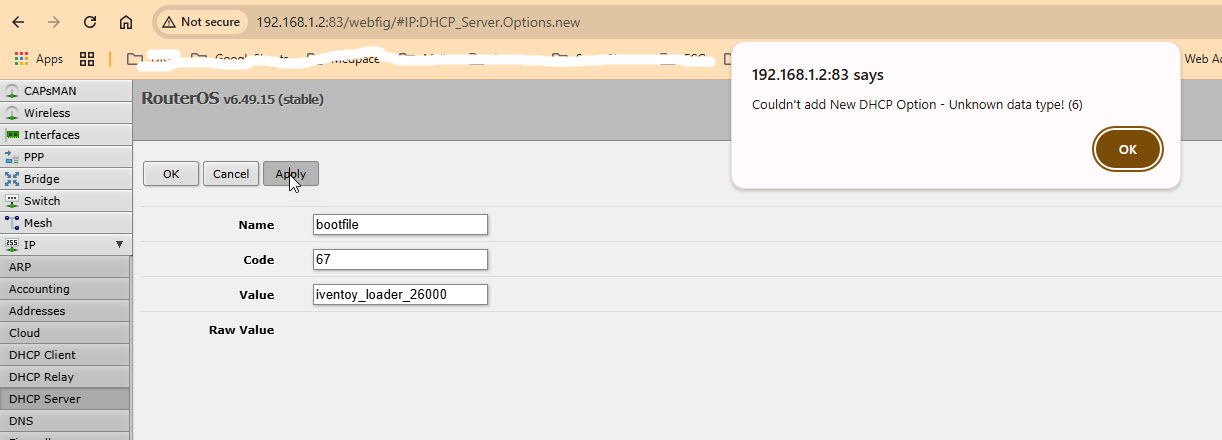
Task: Click the unknown data type error message
Action: [x=917, y=104]
